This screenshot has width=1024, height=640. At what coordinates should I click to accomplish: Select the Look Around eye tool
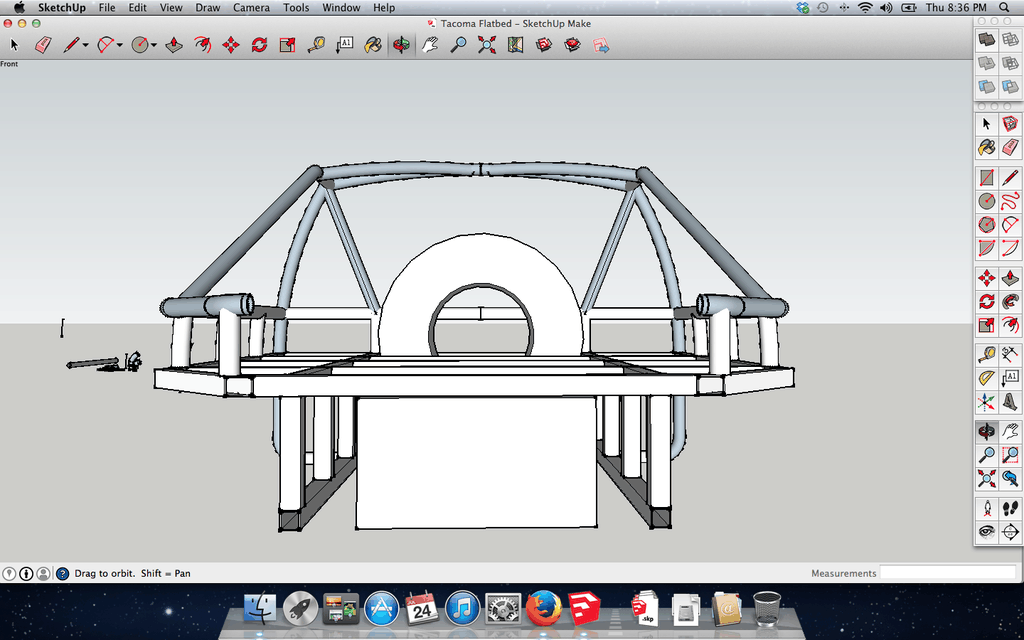tap(987, 532)
